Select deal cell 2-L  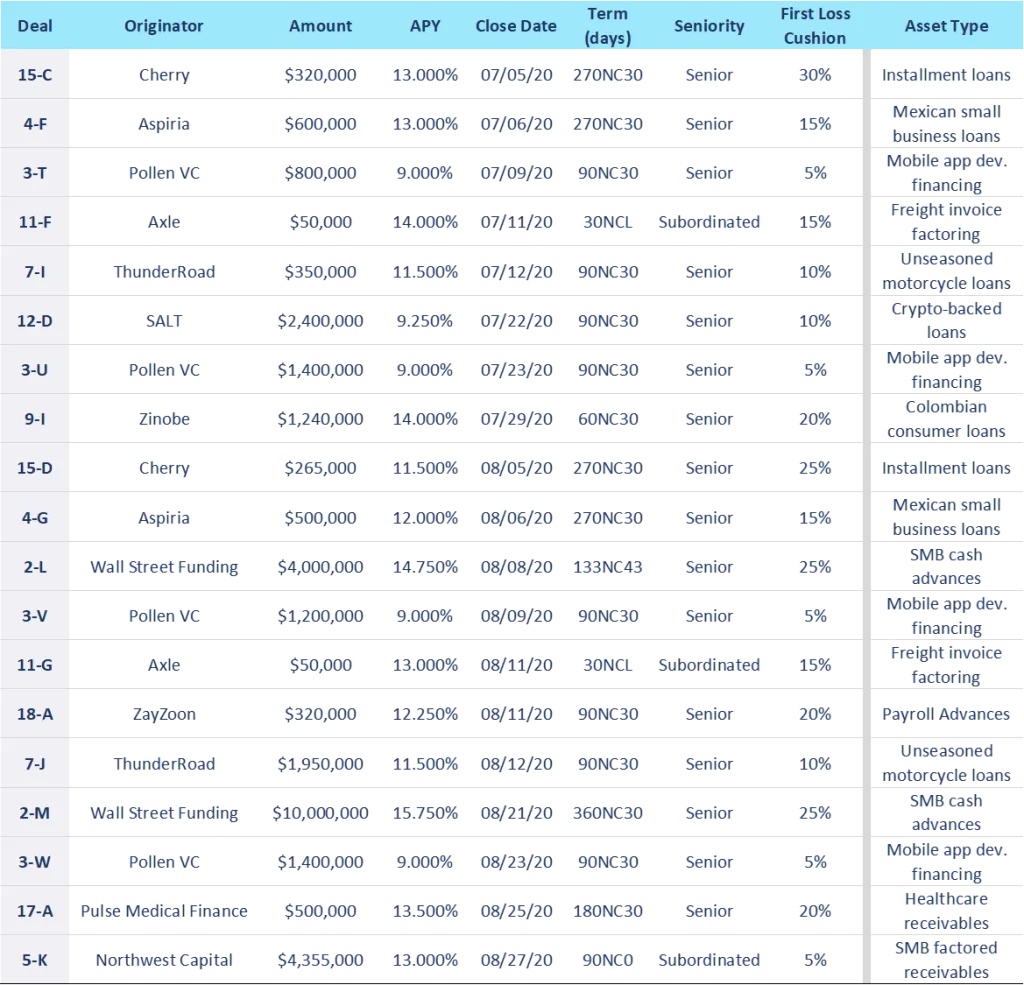tap(35, 566)
